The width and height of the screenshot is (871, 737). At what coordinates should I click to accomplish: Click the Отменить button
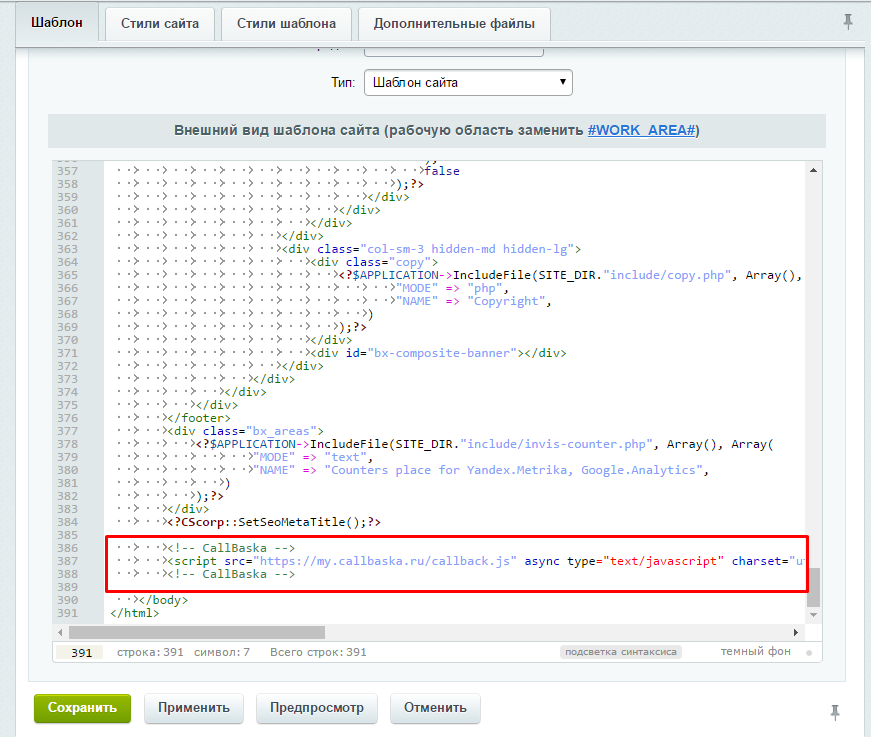(x=435, y=708)
